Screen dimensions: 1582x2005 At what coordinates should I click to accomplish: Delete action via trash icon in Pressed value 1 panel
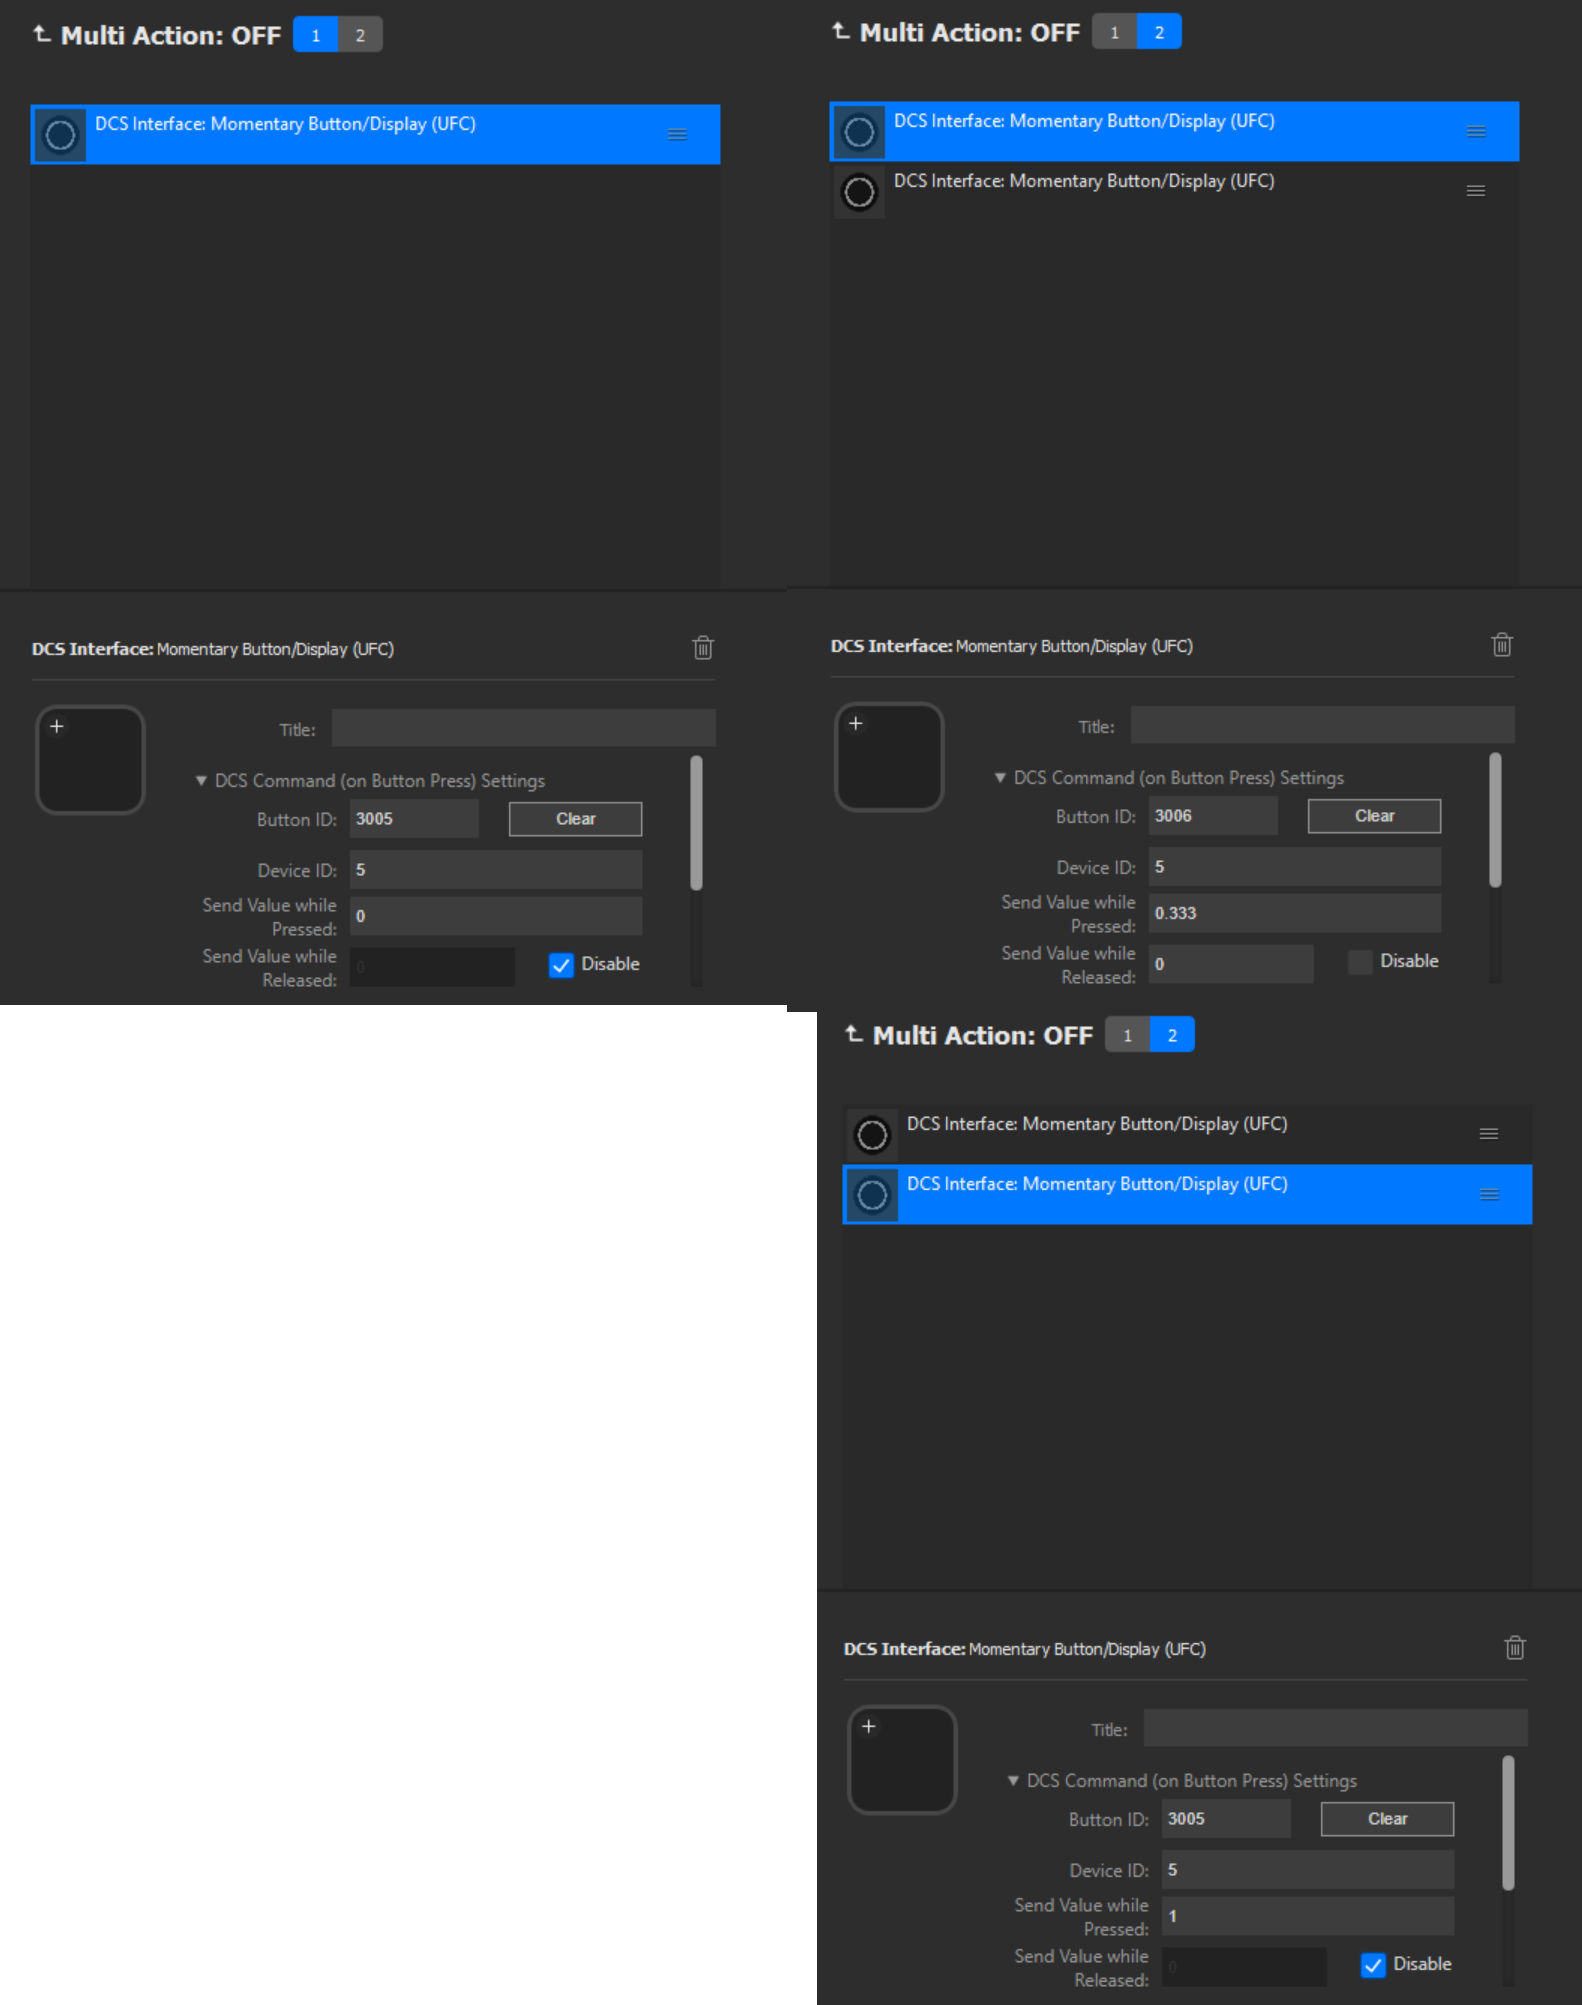[x=1515, y=1648]
